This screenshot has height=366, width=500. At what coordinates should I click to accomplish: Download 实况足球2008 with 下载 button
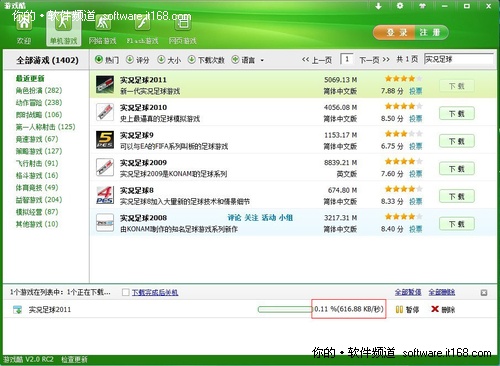click(457, 224)
